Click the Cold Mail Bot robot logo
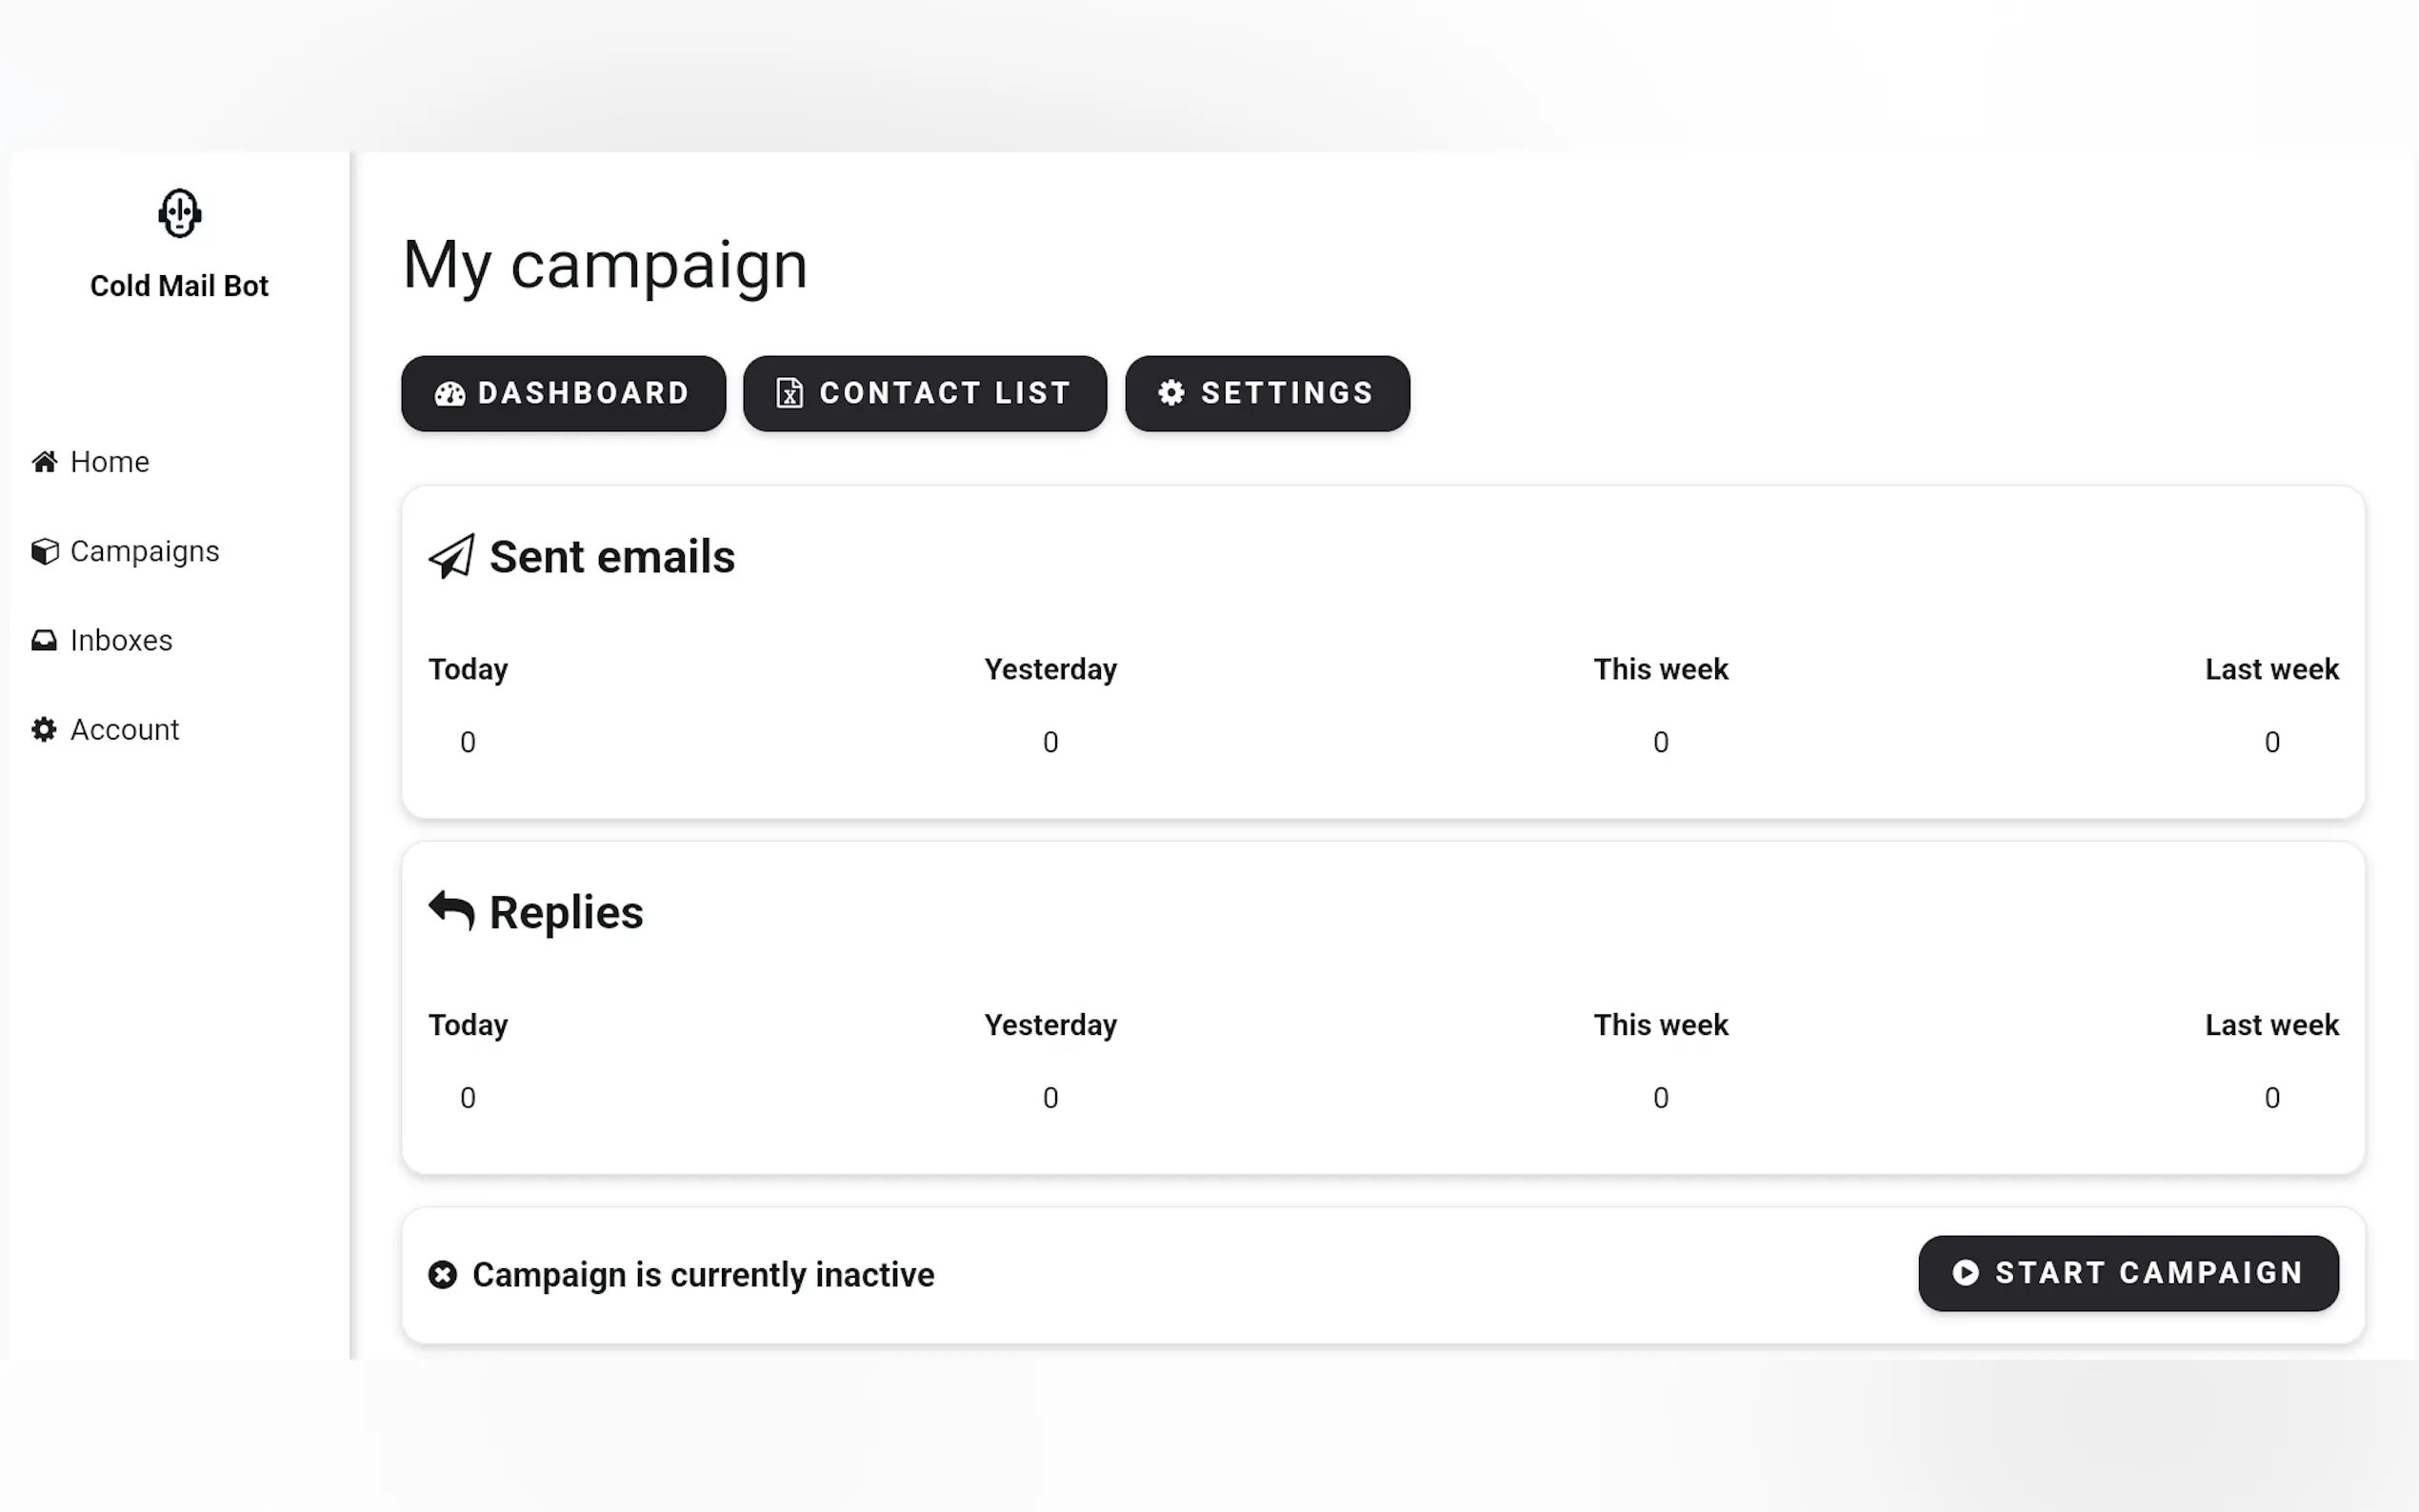The height and width of the screenshot is (1512, 2419). 180,213
